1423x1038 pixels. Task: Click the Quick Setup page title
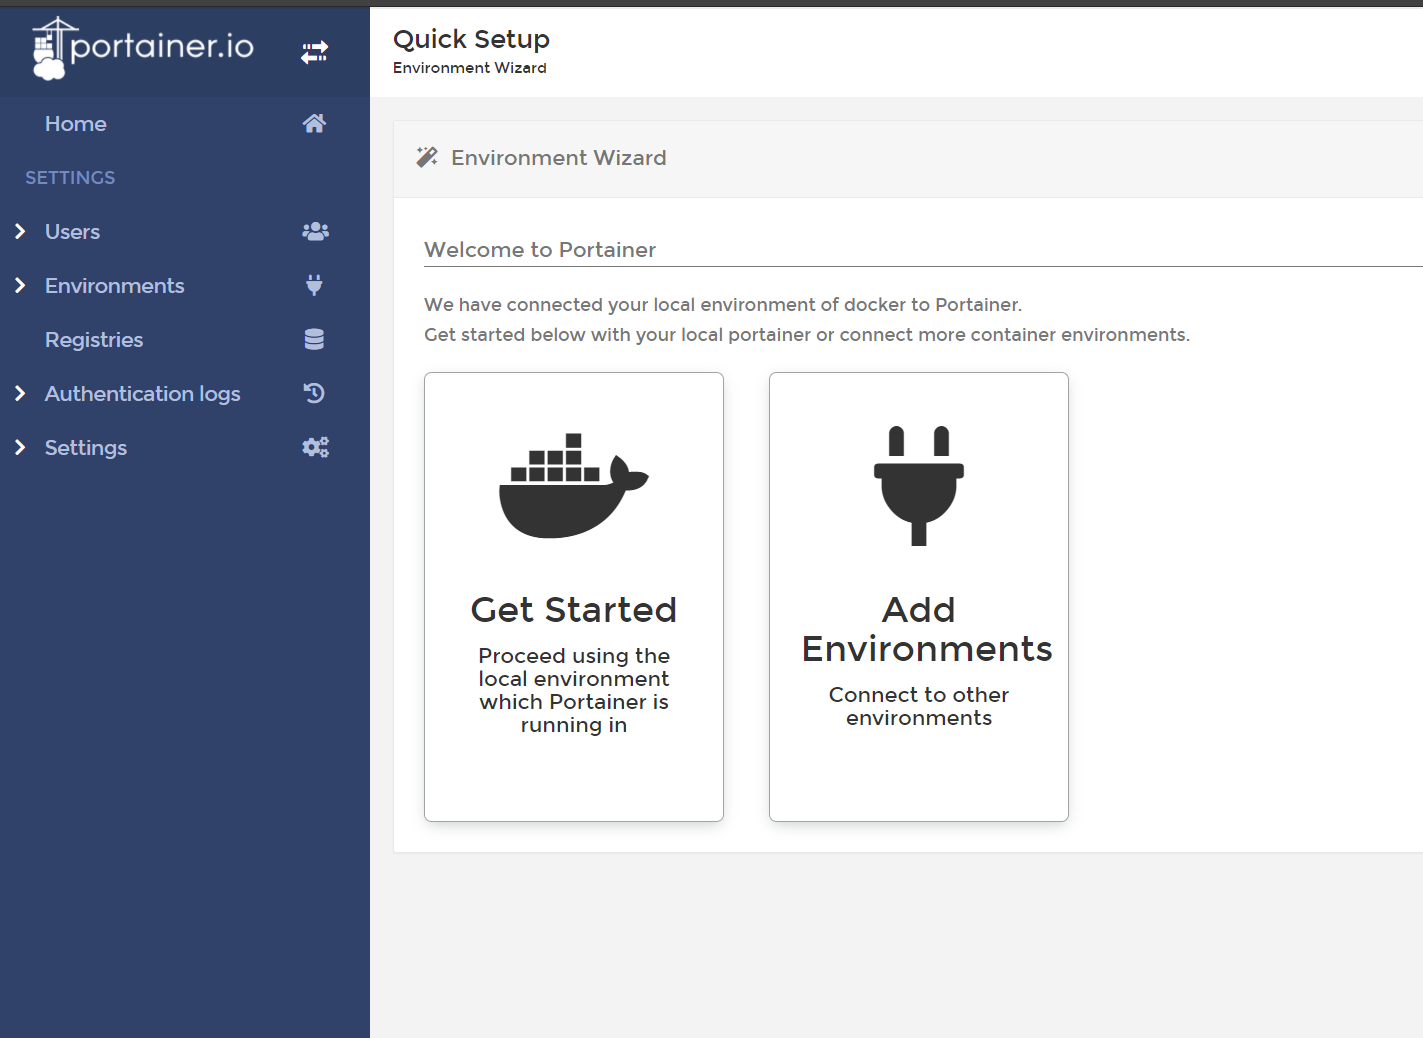click(471, 39)
